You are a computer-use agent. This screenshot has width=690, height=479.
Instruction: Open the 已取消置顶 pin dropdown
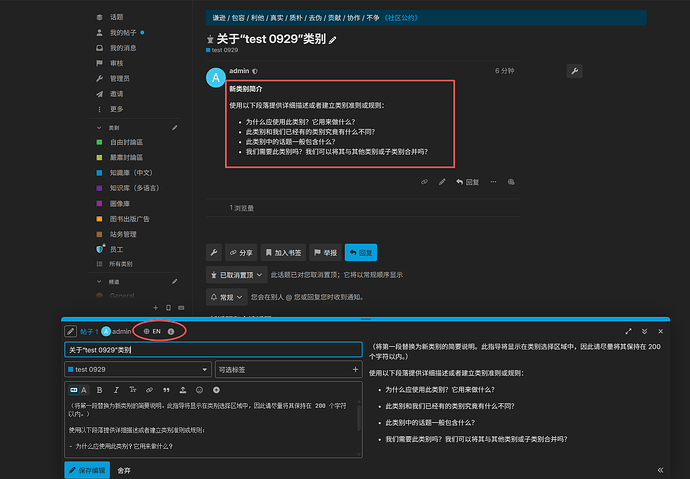click(x=237, y=275)
